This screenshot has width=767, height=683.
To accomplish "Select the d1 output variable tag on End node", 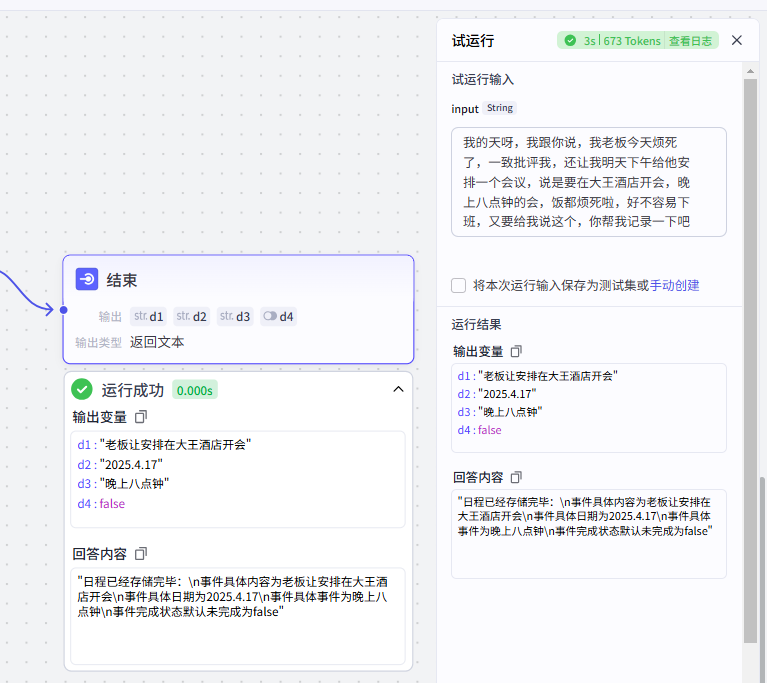I will (148, 317).
